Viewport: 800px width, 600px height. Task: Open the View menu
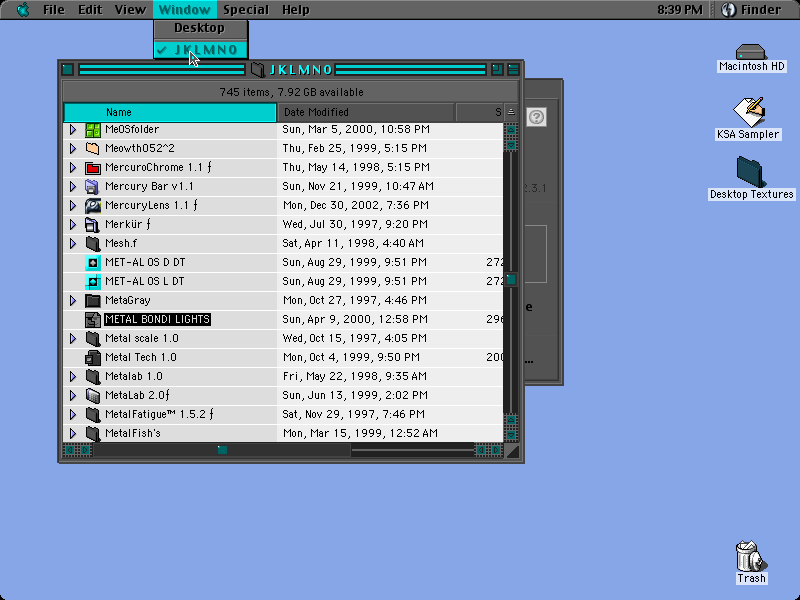[x=130, y=10]
